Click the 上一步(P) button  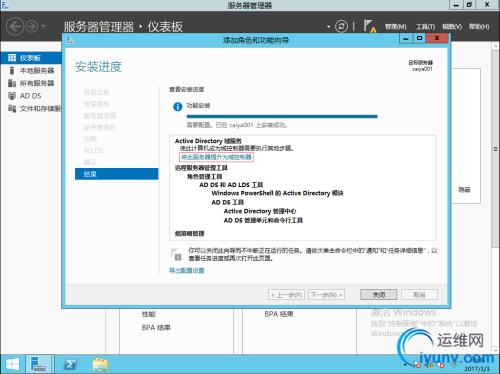(286, 295)
